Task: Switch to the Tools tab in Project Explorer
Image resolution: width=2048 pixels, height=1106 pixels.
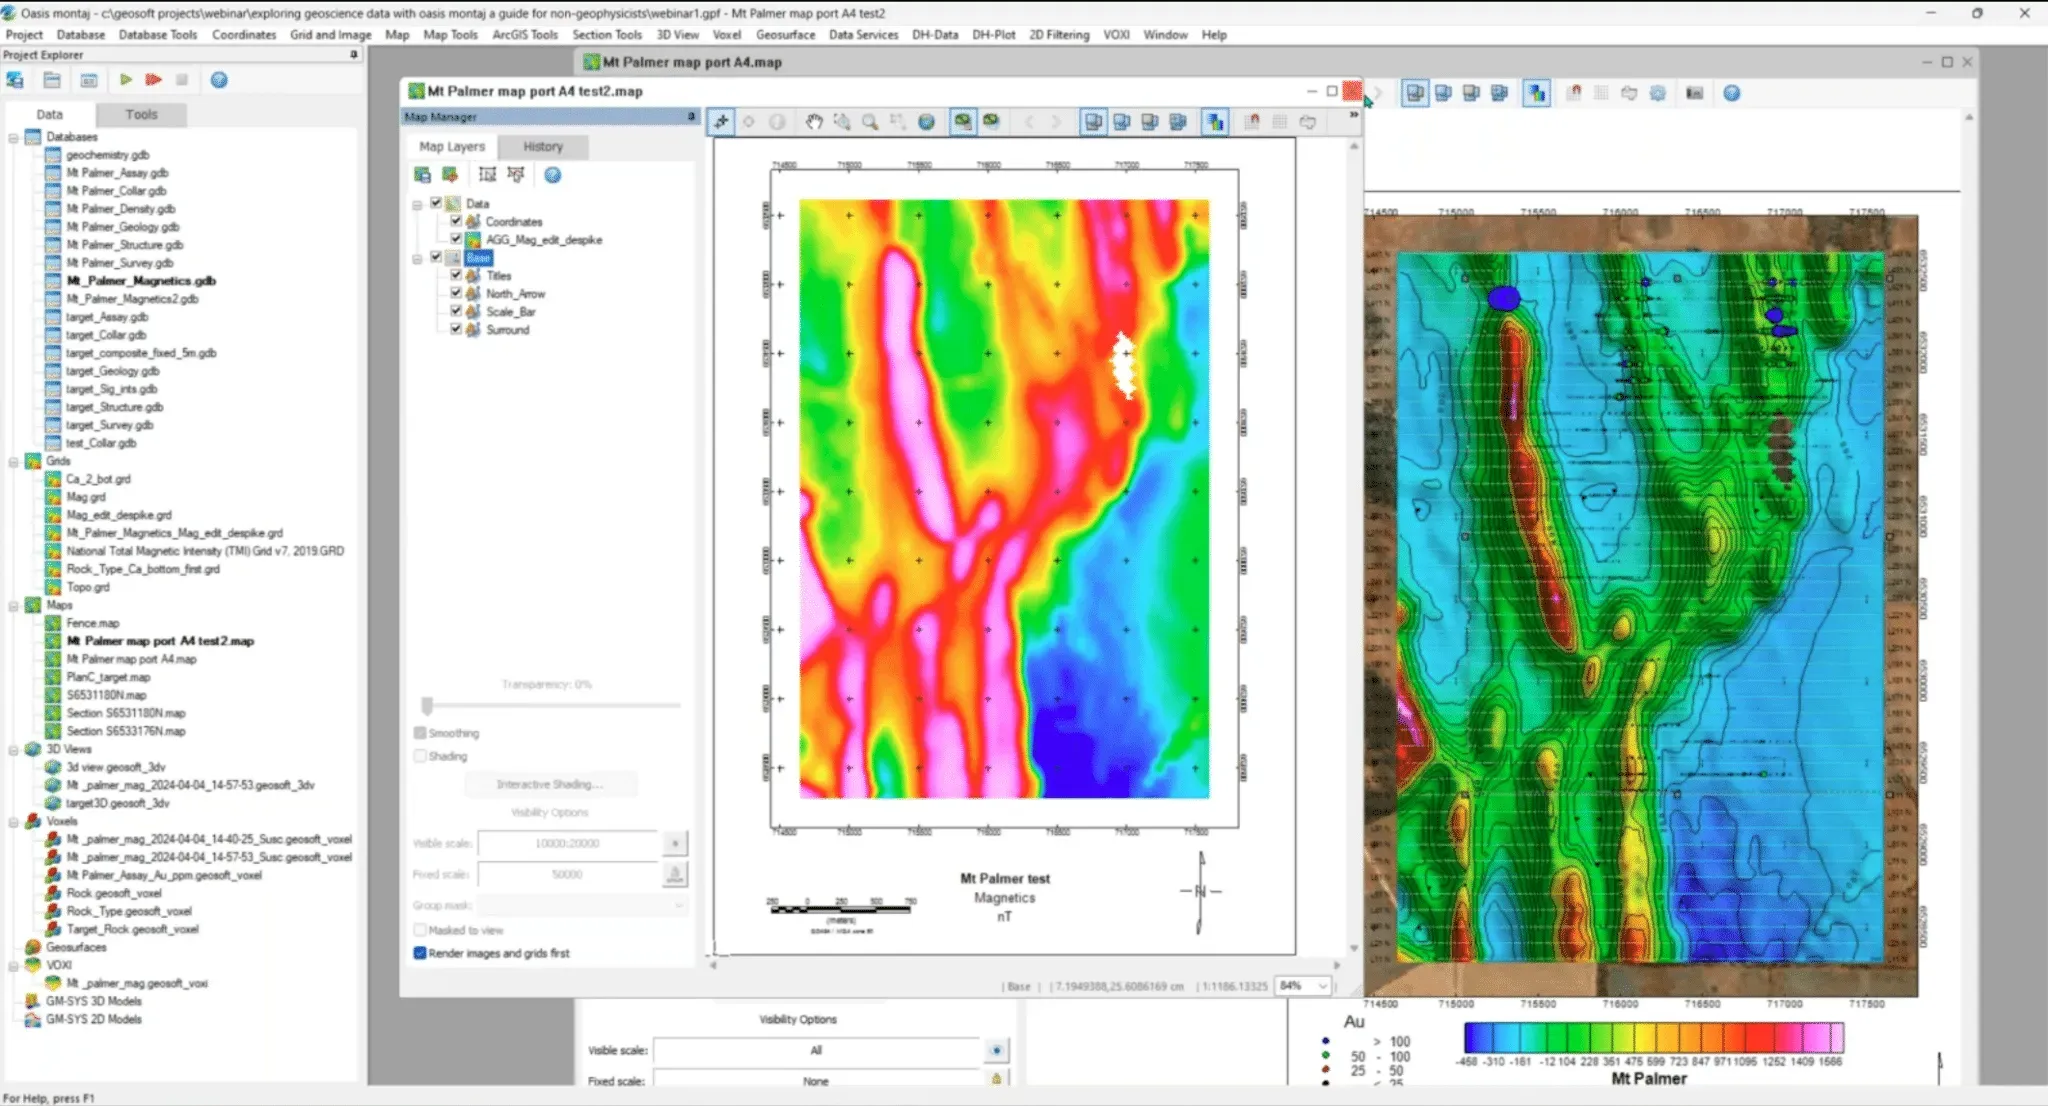Action: pyautogui.click(x=141, y=114)
